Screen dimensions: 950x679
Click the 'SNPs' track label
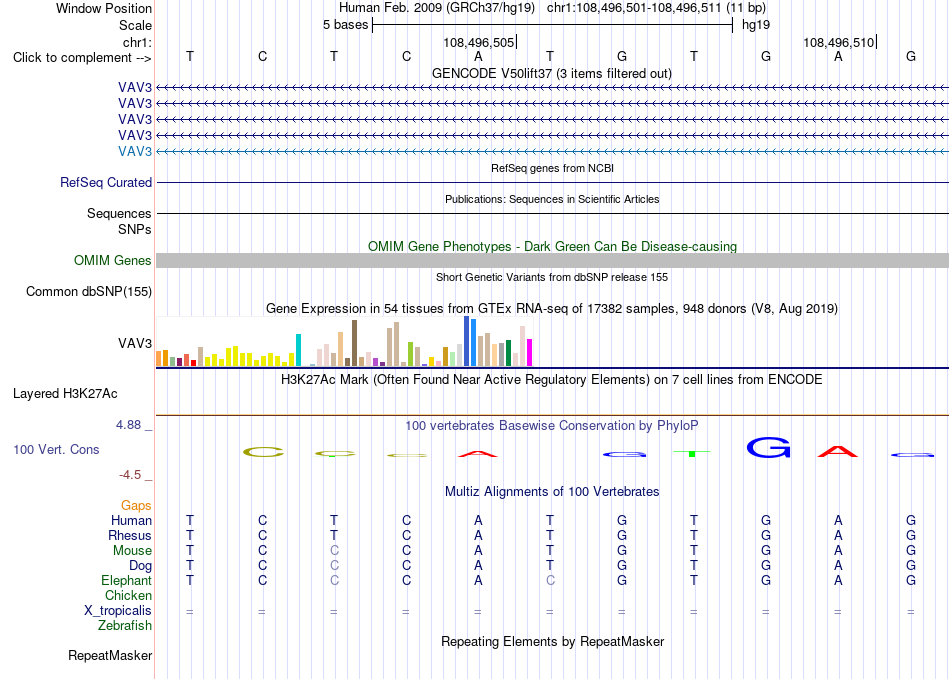tap(135, 230)
